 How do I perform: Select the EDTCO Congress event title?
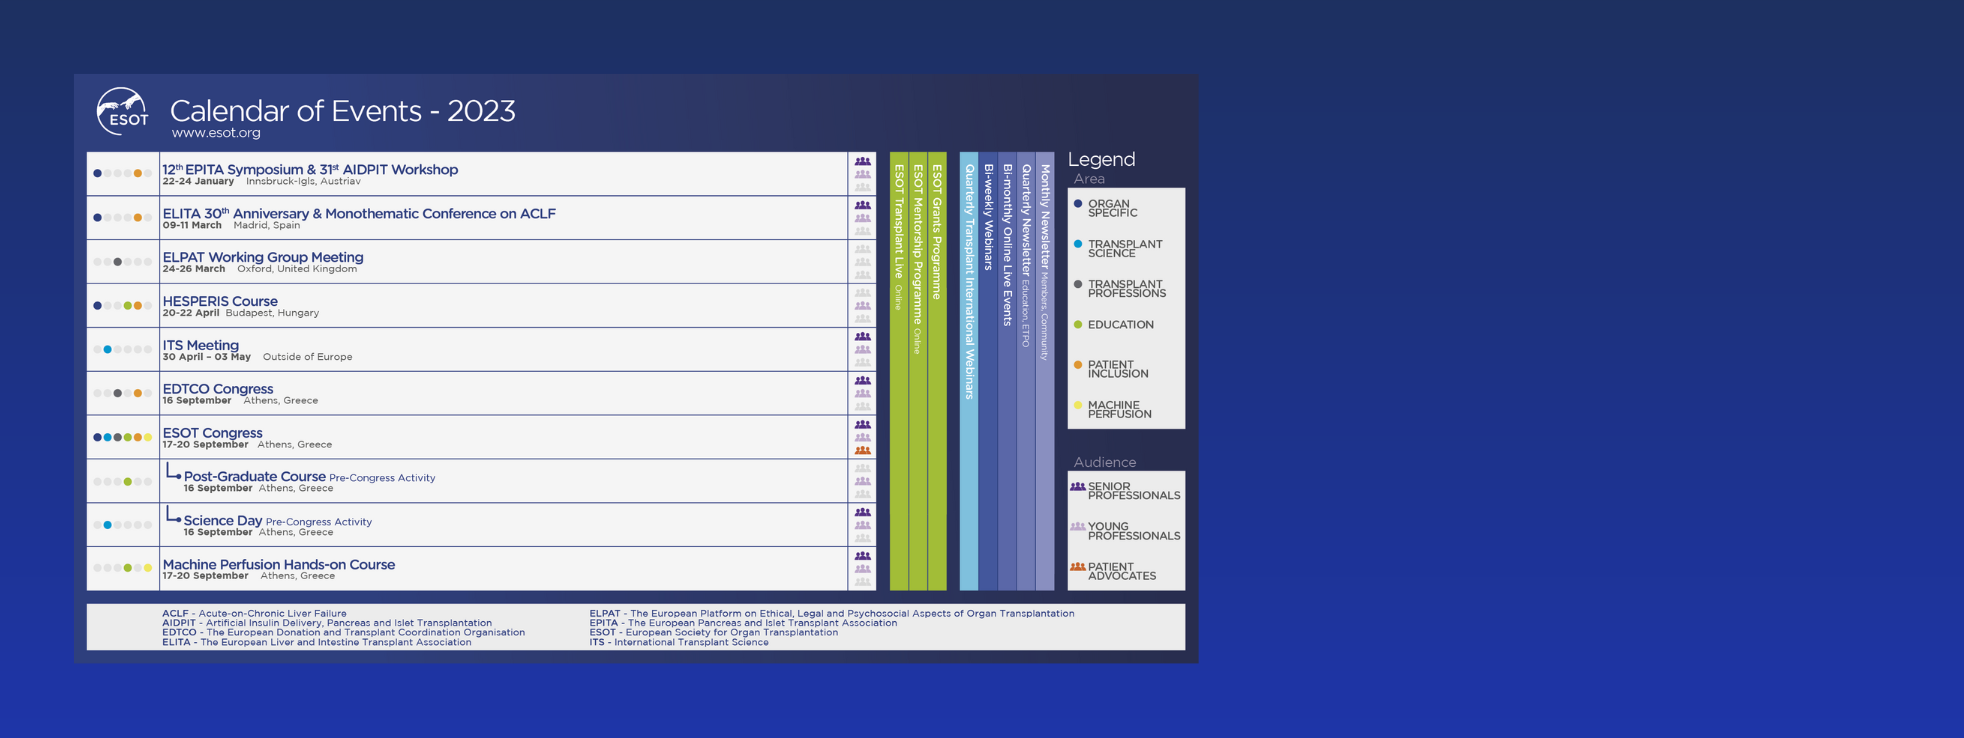pyautogui.click(x=218, y=389)
